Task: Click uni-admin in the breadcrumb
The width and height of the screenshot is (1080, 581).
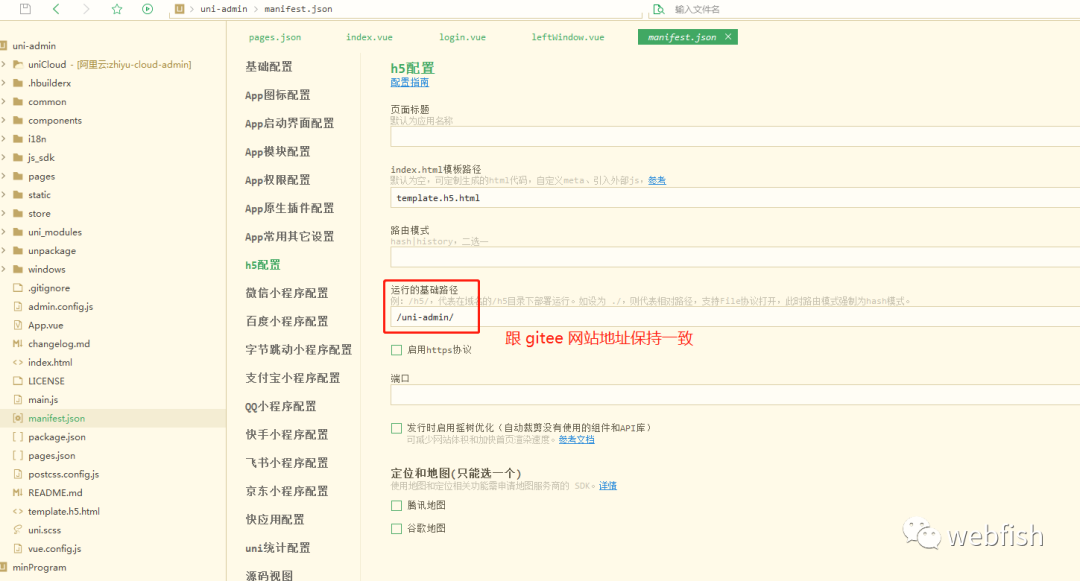Action: (223, 9)
